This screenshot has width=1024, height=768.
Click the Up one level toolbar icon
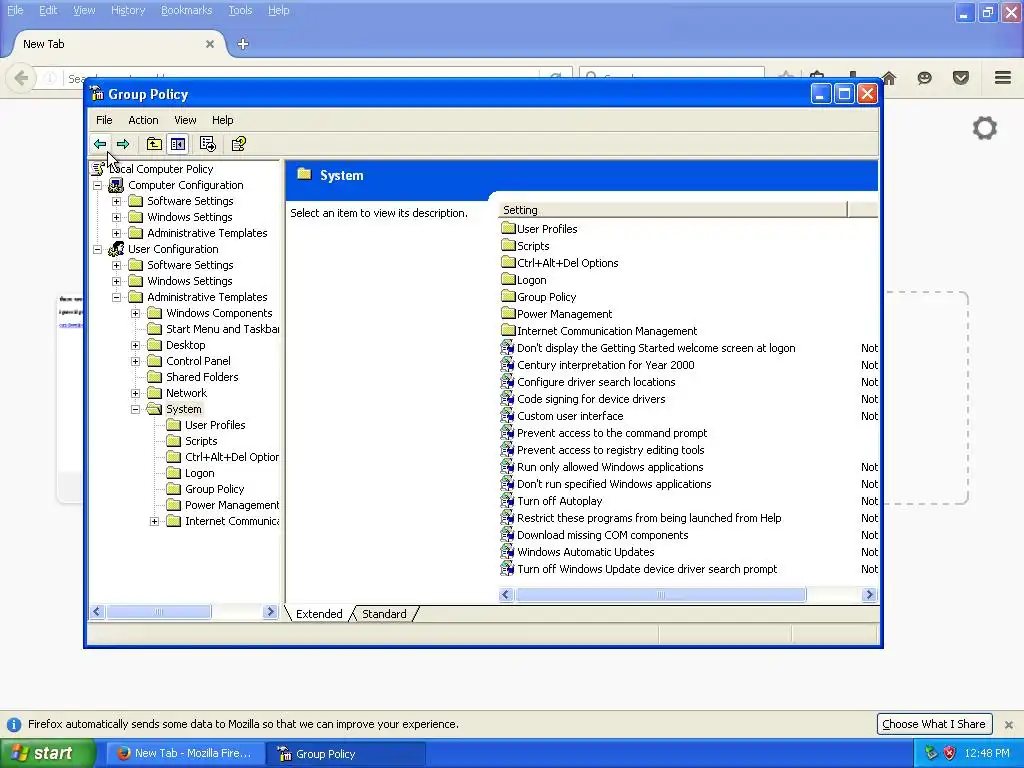tap(154, 144)
